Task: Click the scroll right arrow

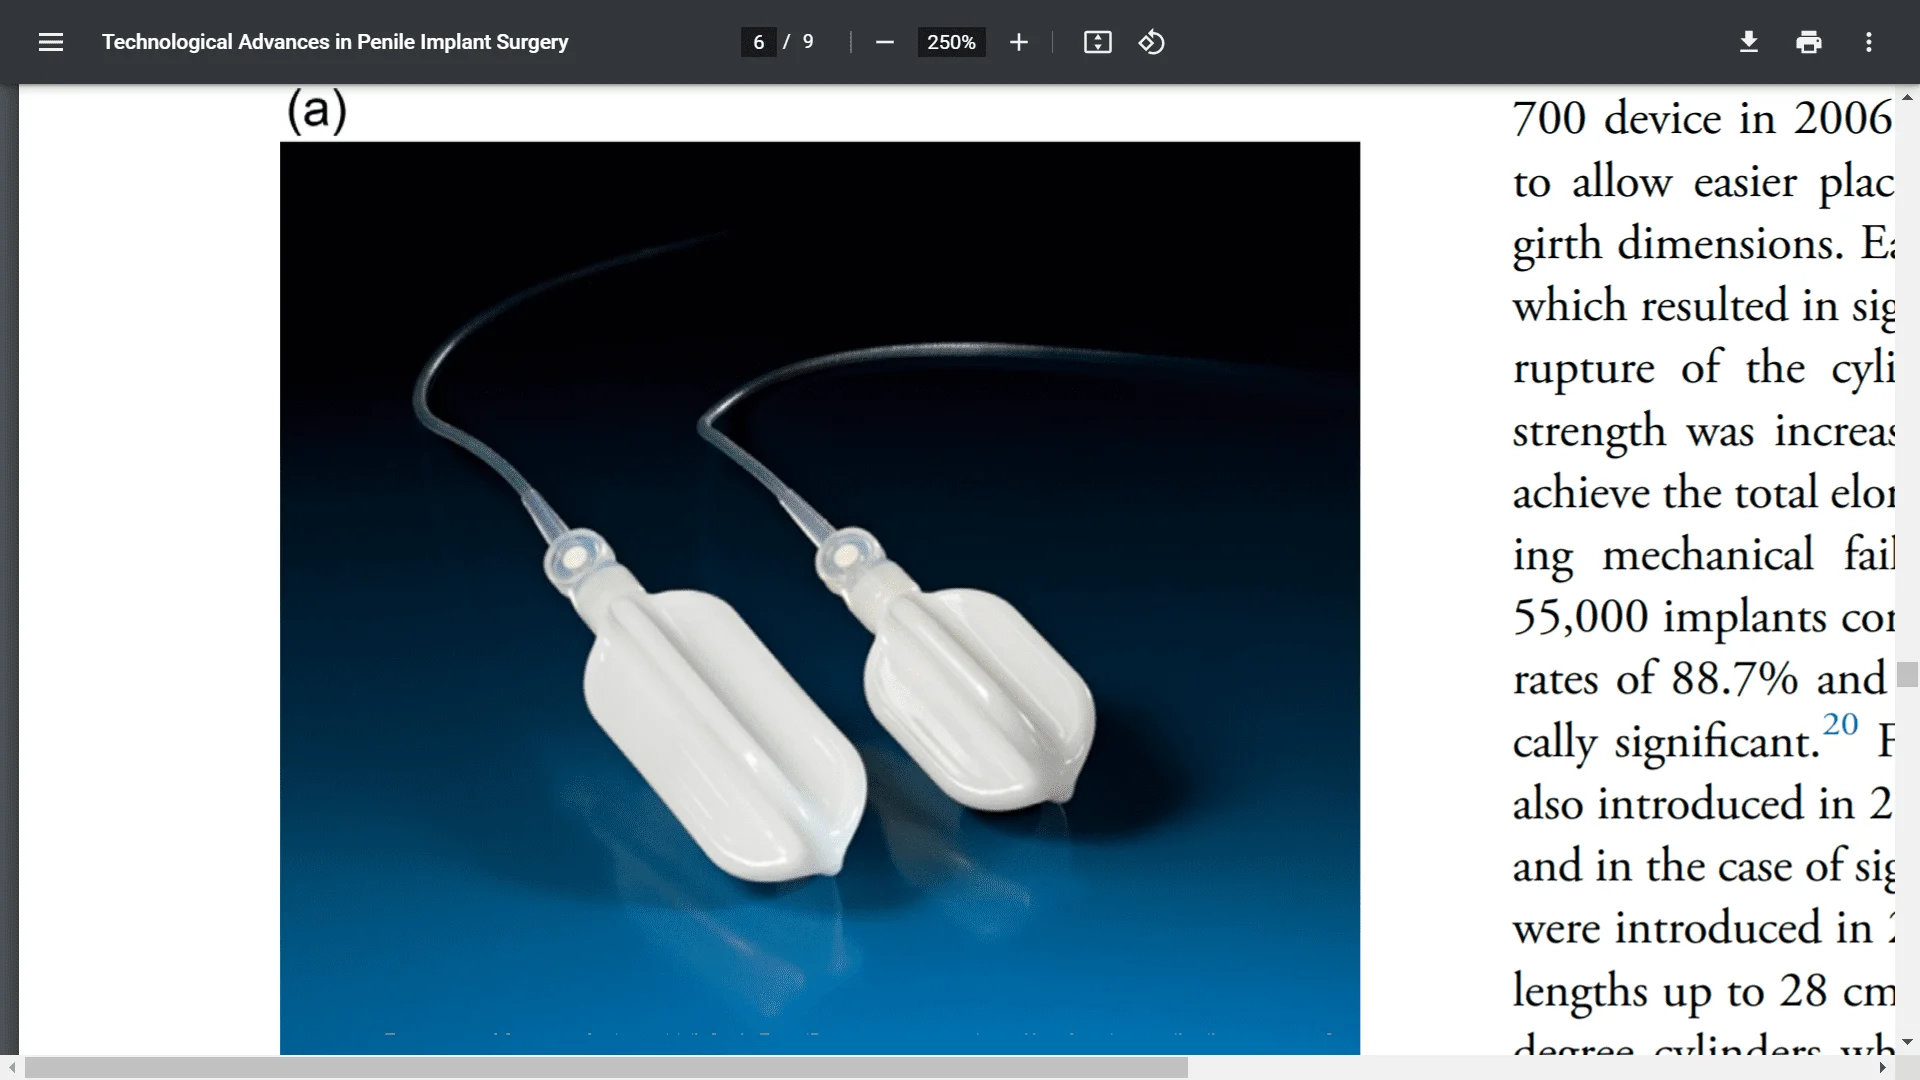Action: tap(1883, 1068)
